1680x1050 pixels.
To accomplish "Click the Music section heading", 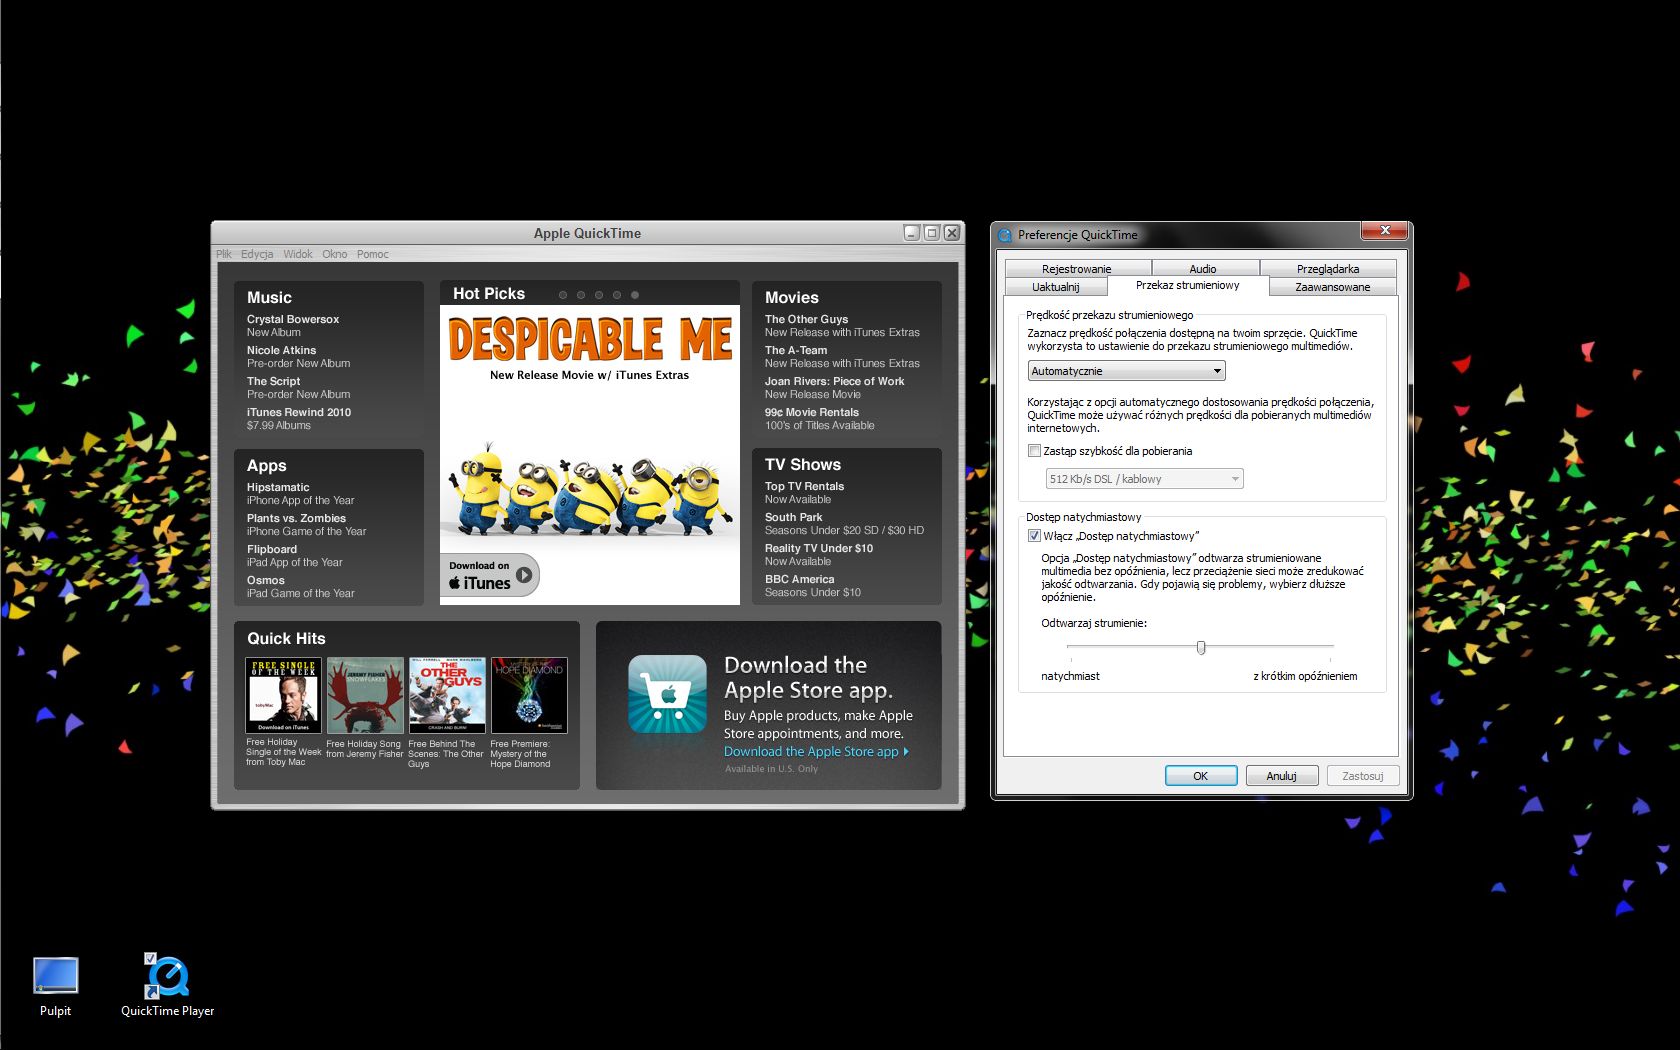I will point(269,298).
